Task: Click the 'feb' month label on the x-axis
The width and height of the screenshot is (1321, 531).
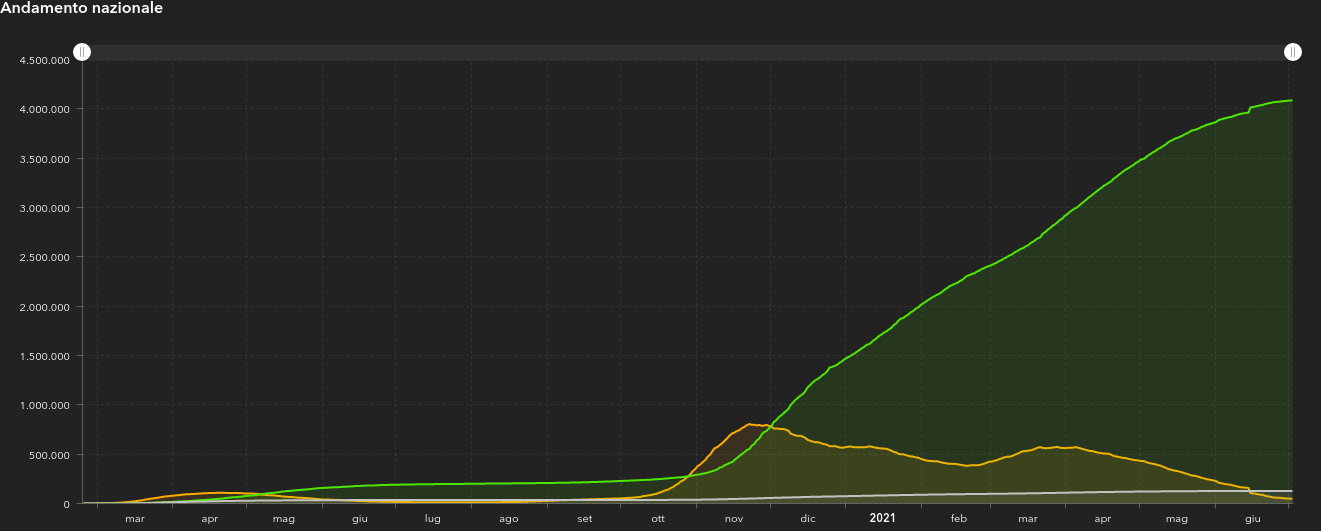Action: click(959, 519)
